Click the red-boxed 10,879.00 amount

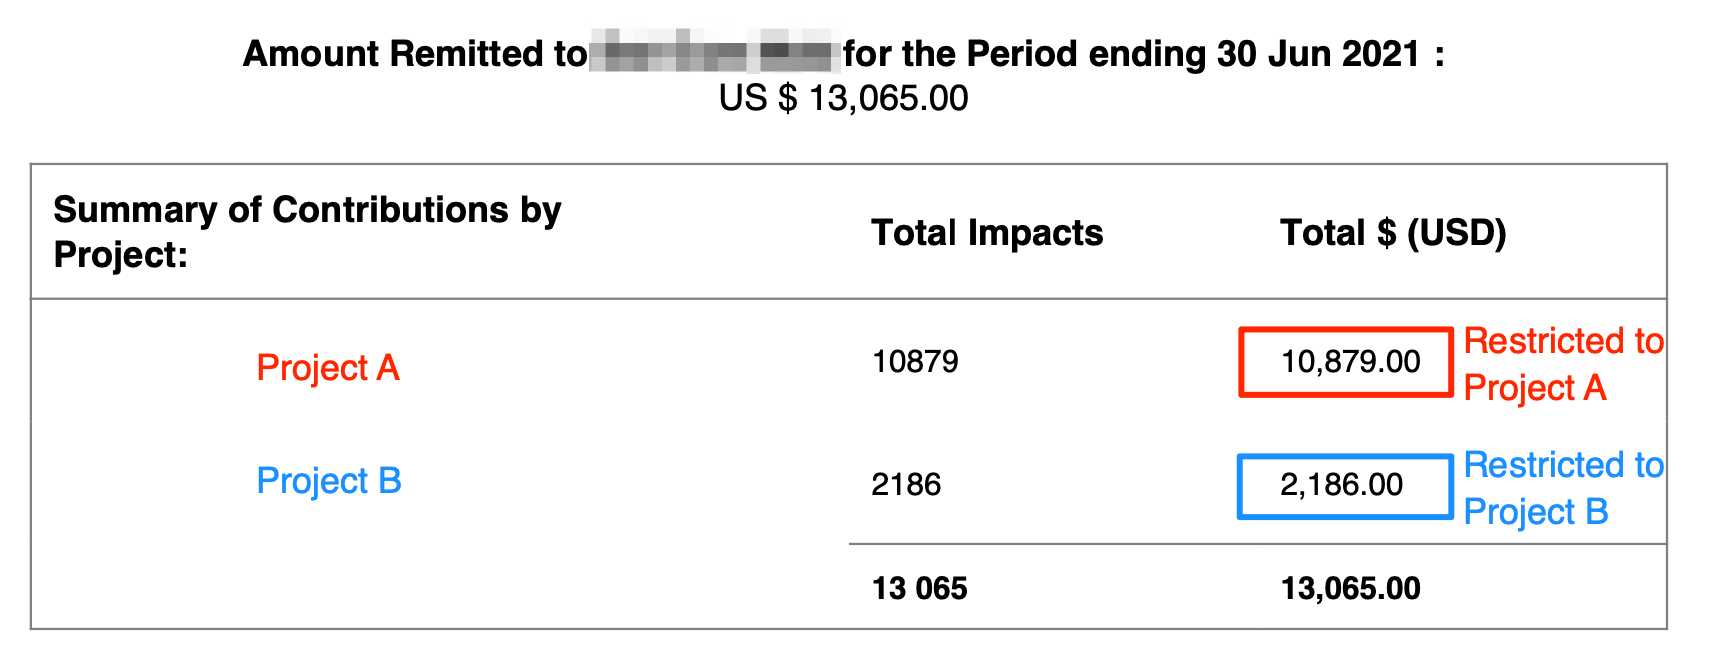[x=1350, y=362]
